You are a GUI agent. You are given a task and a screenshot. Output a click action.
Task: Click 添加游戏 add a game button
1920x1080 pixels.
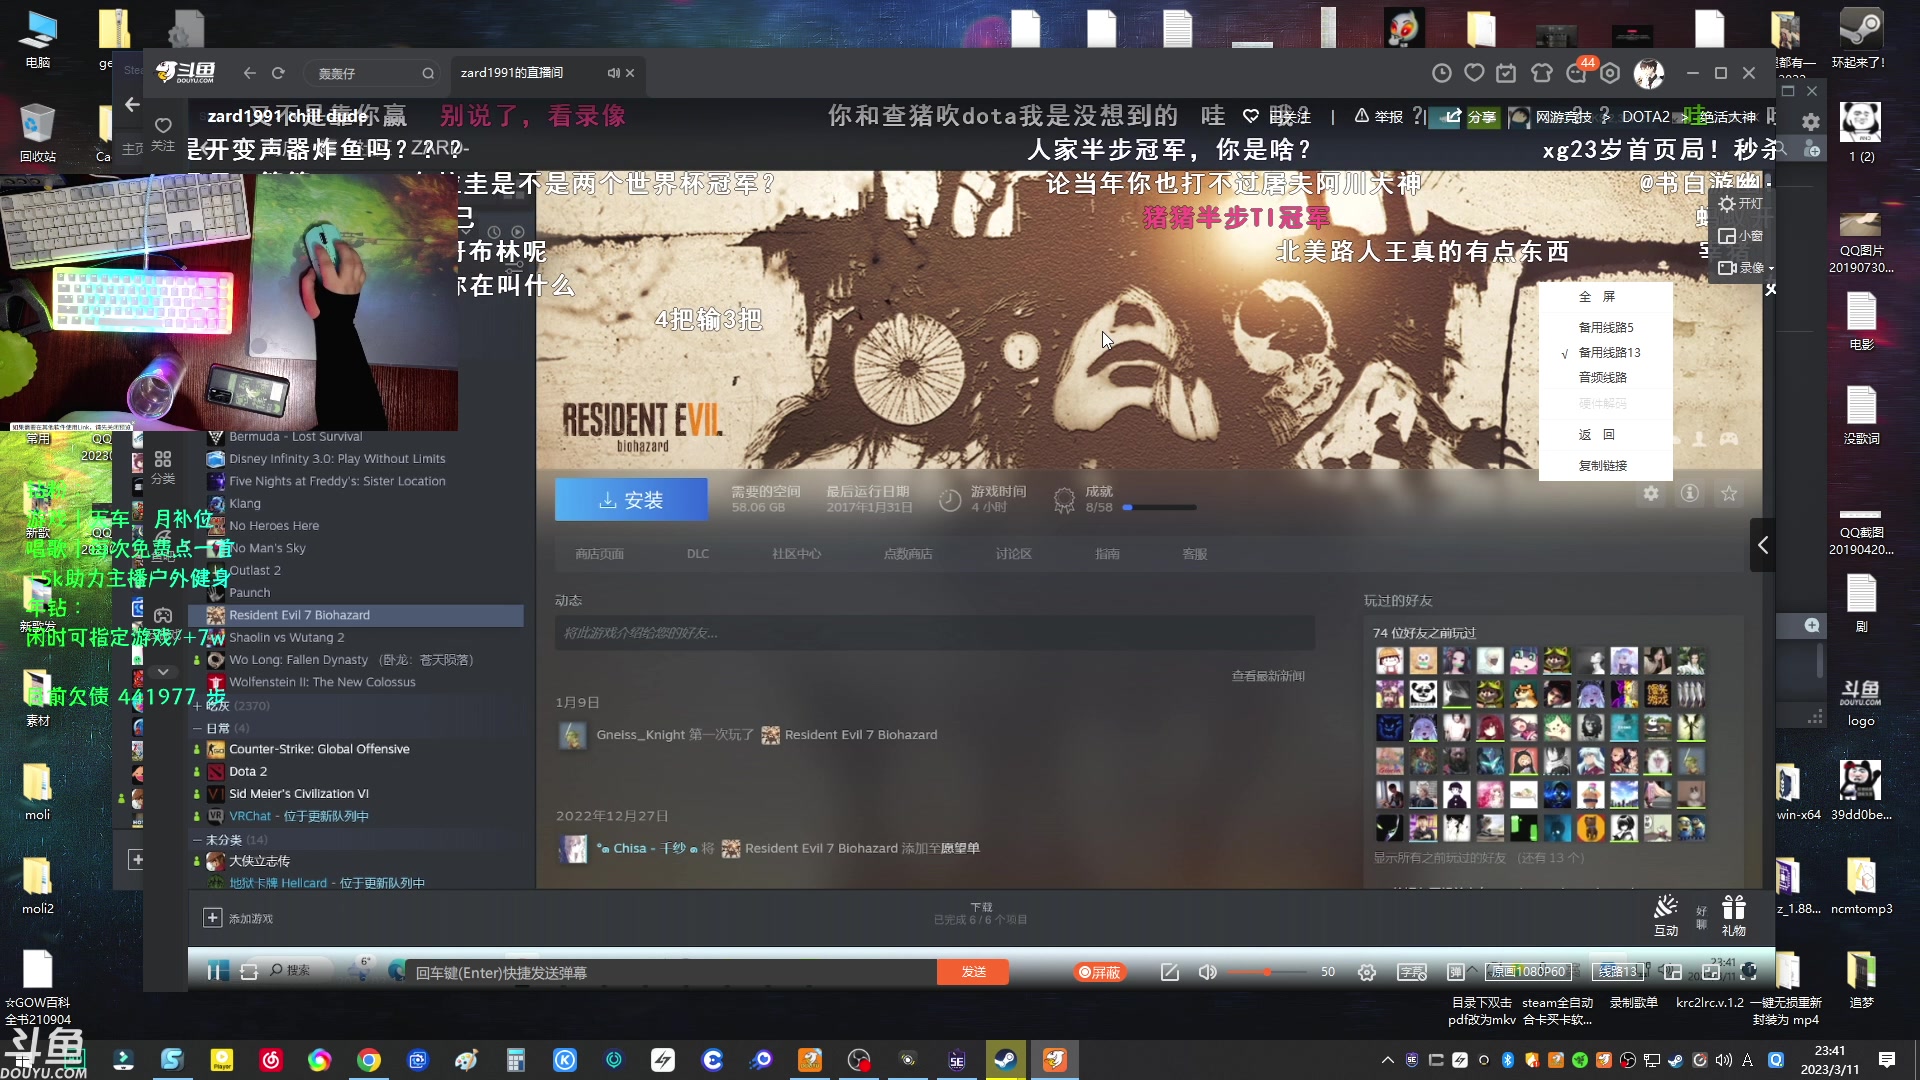coord(238,918)
